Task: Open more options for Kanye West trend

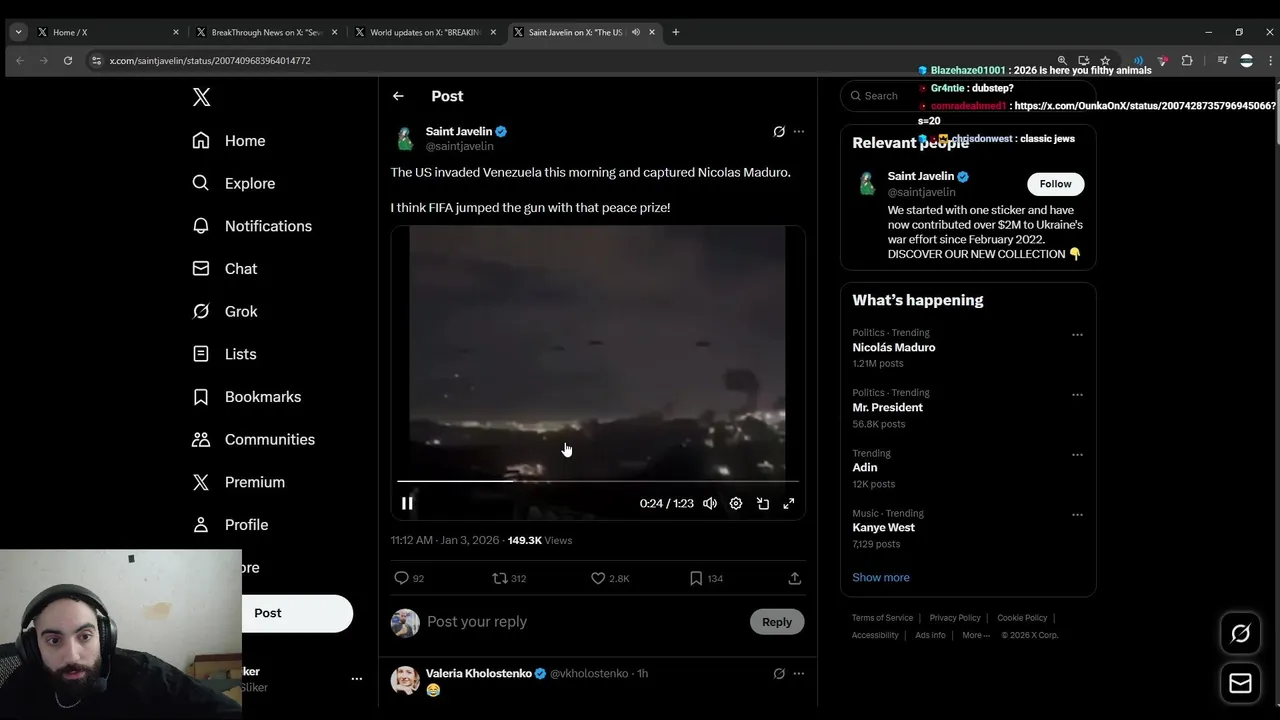Action: [1077, 515]
